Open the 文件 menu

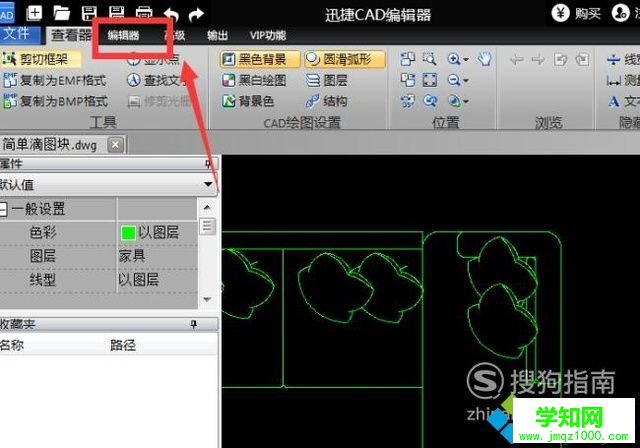pos(19,35)
